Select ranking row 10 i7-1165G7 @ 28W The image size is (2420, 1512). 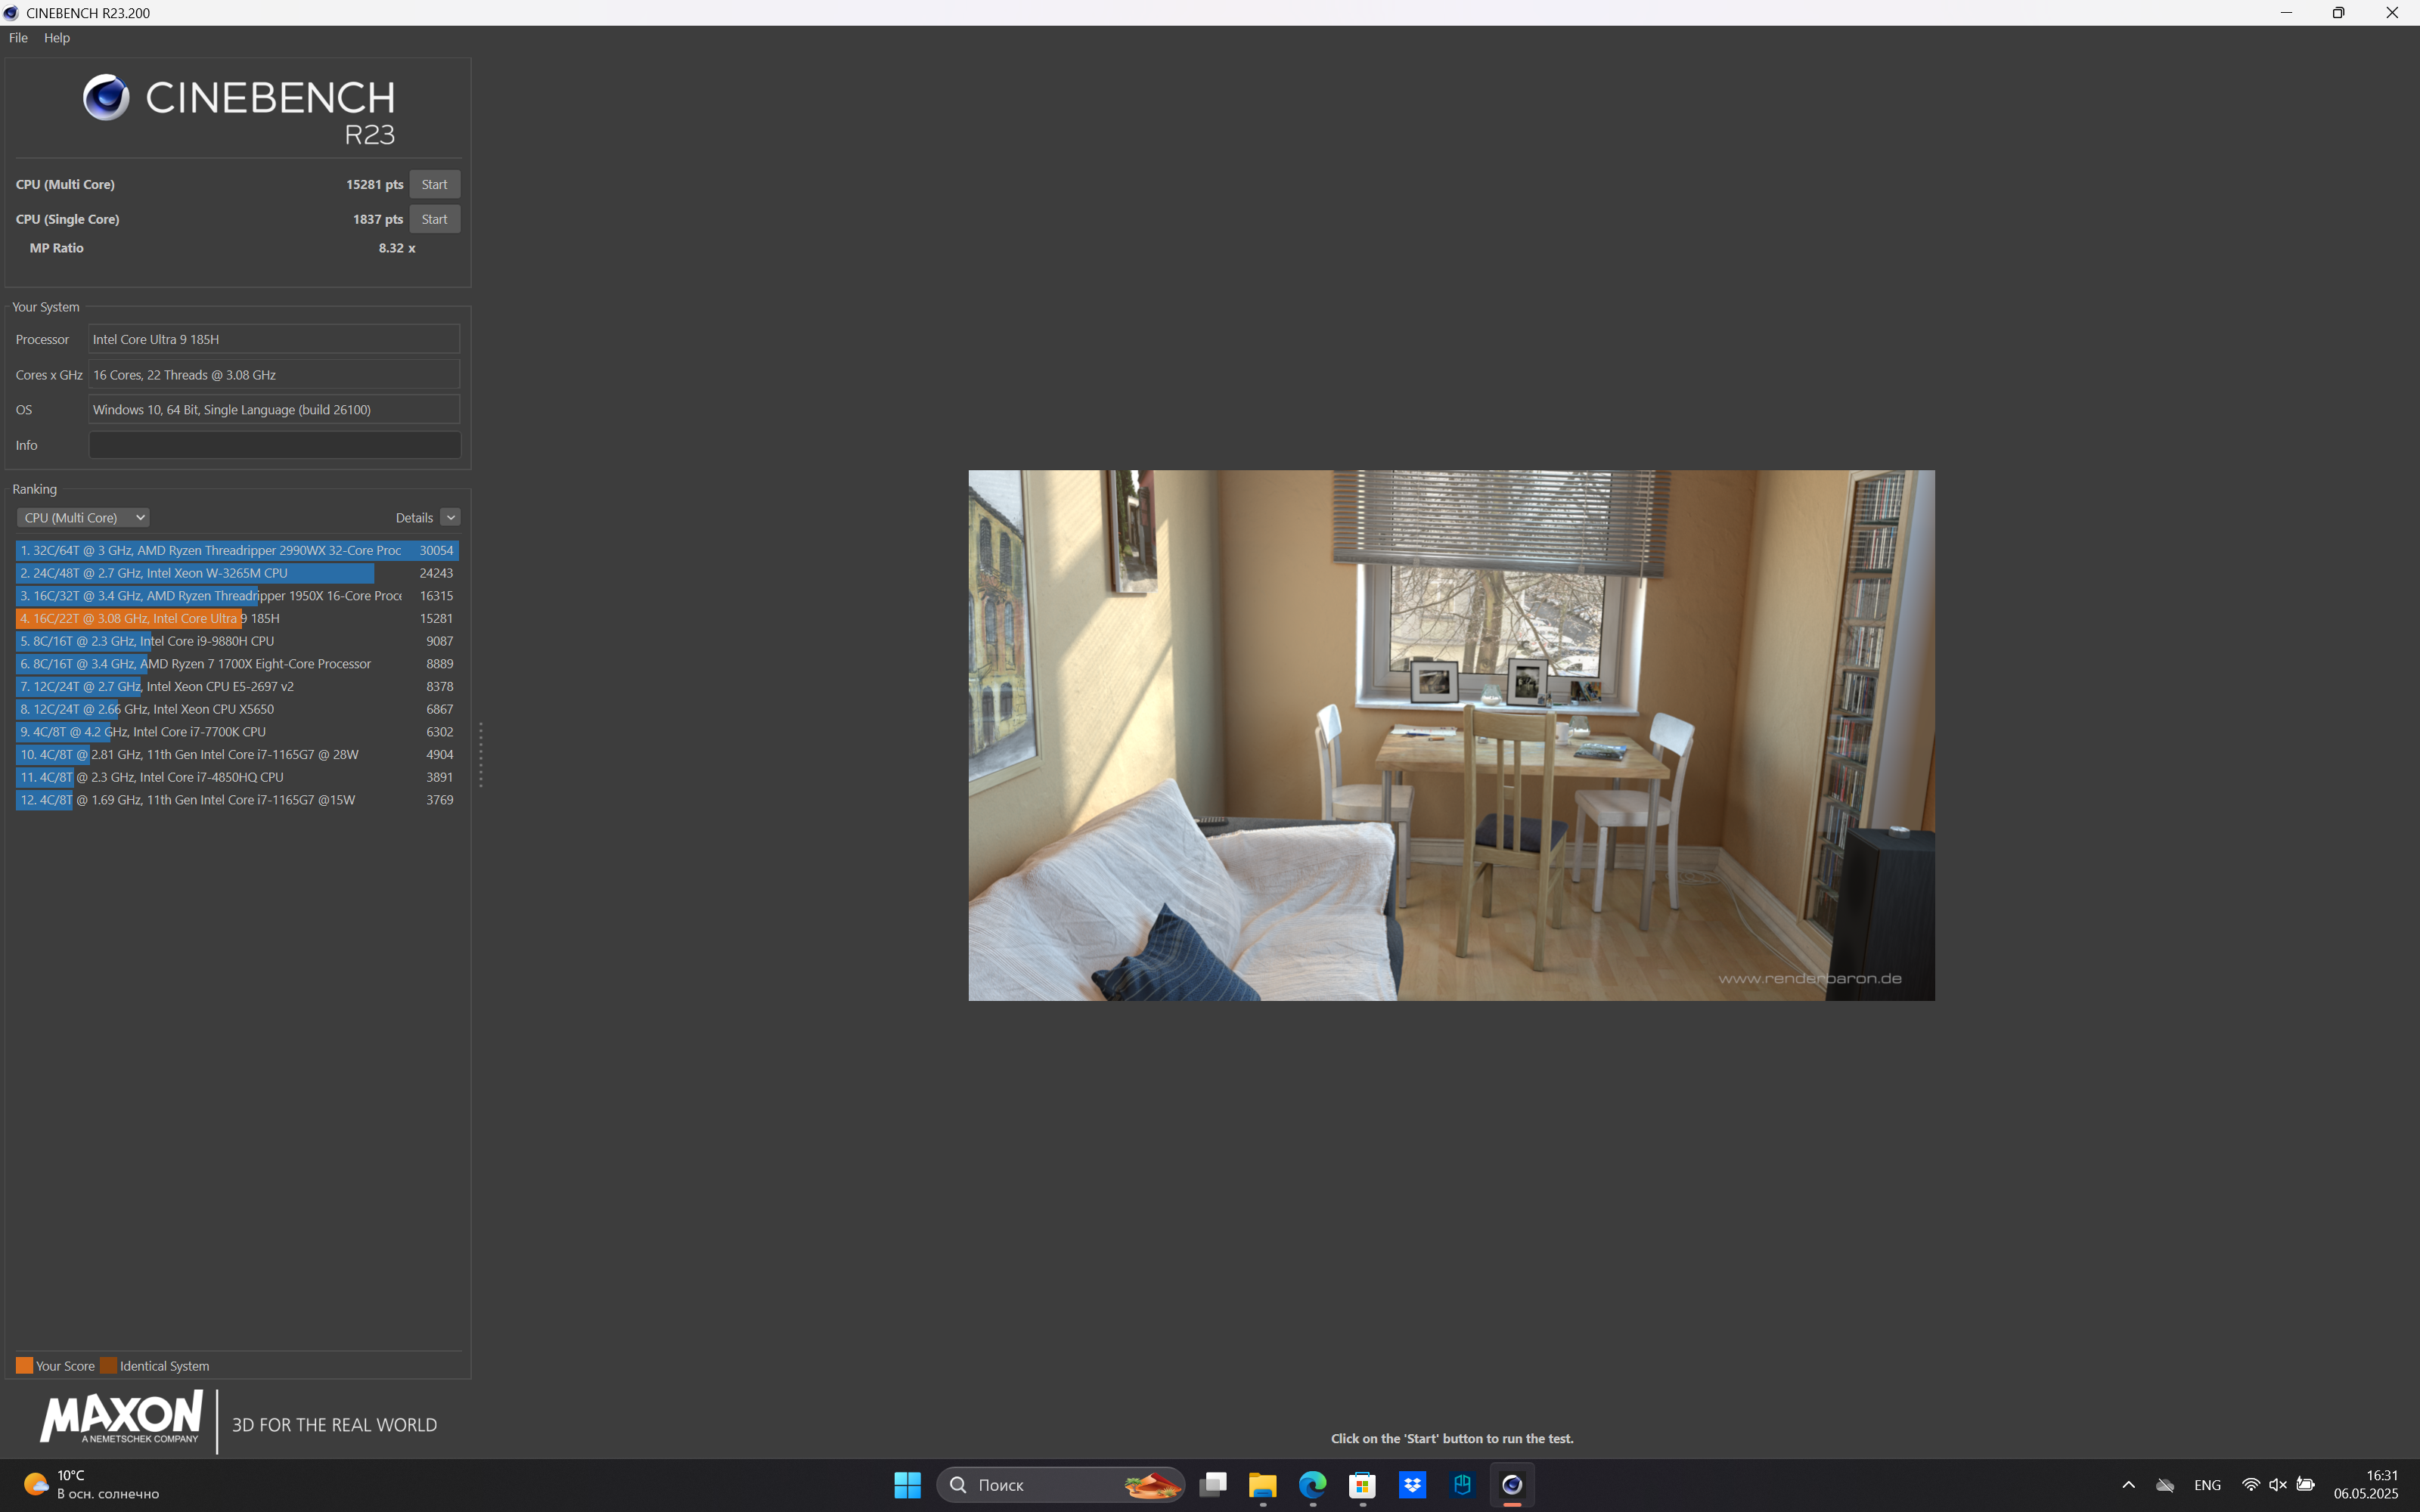click(x=237, y=754)
